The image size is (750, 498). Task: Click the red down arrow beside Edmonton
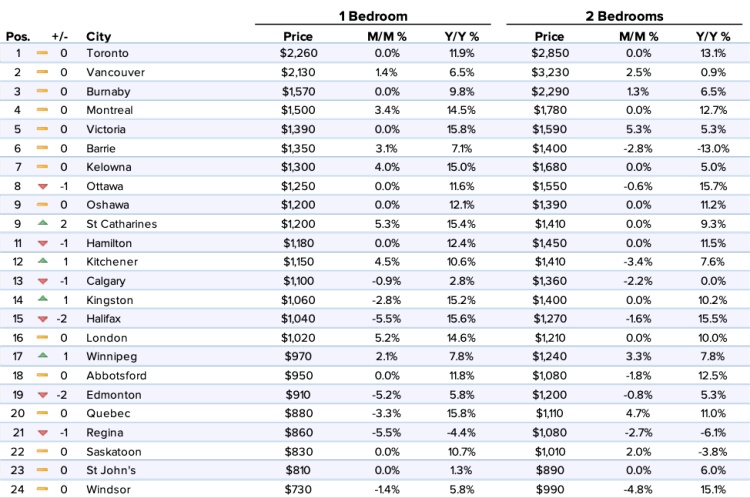pyautogui.click(x=43, y=395)
